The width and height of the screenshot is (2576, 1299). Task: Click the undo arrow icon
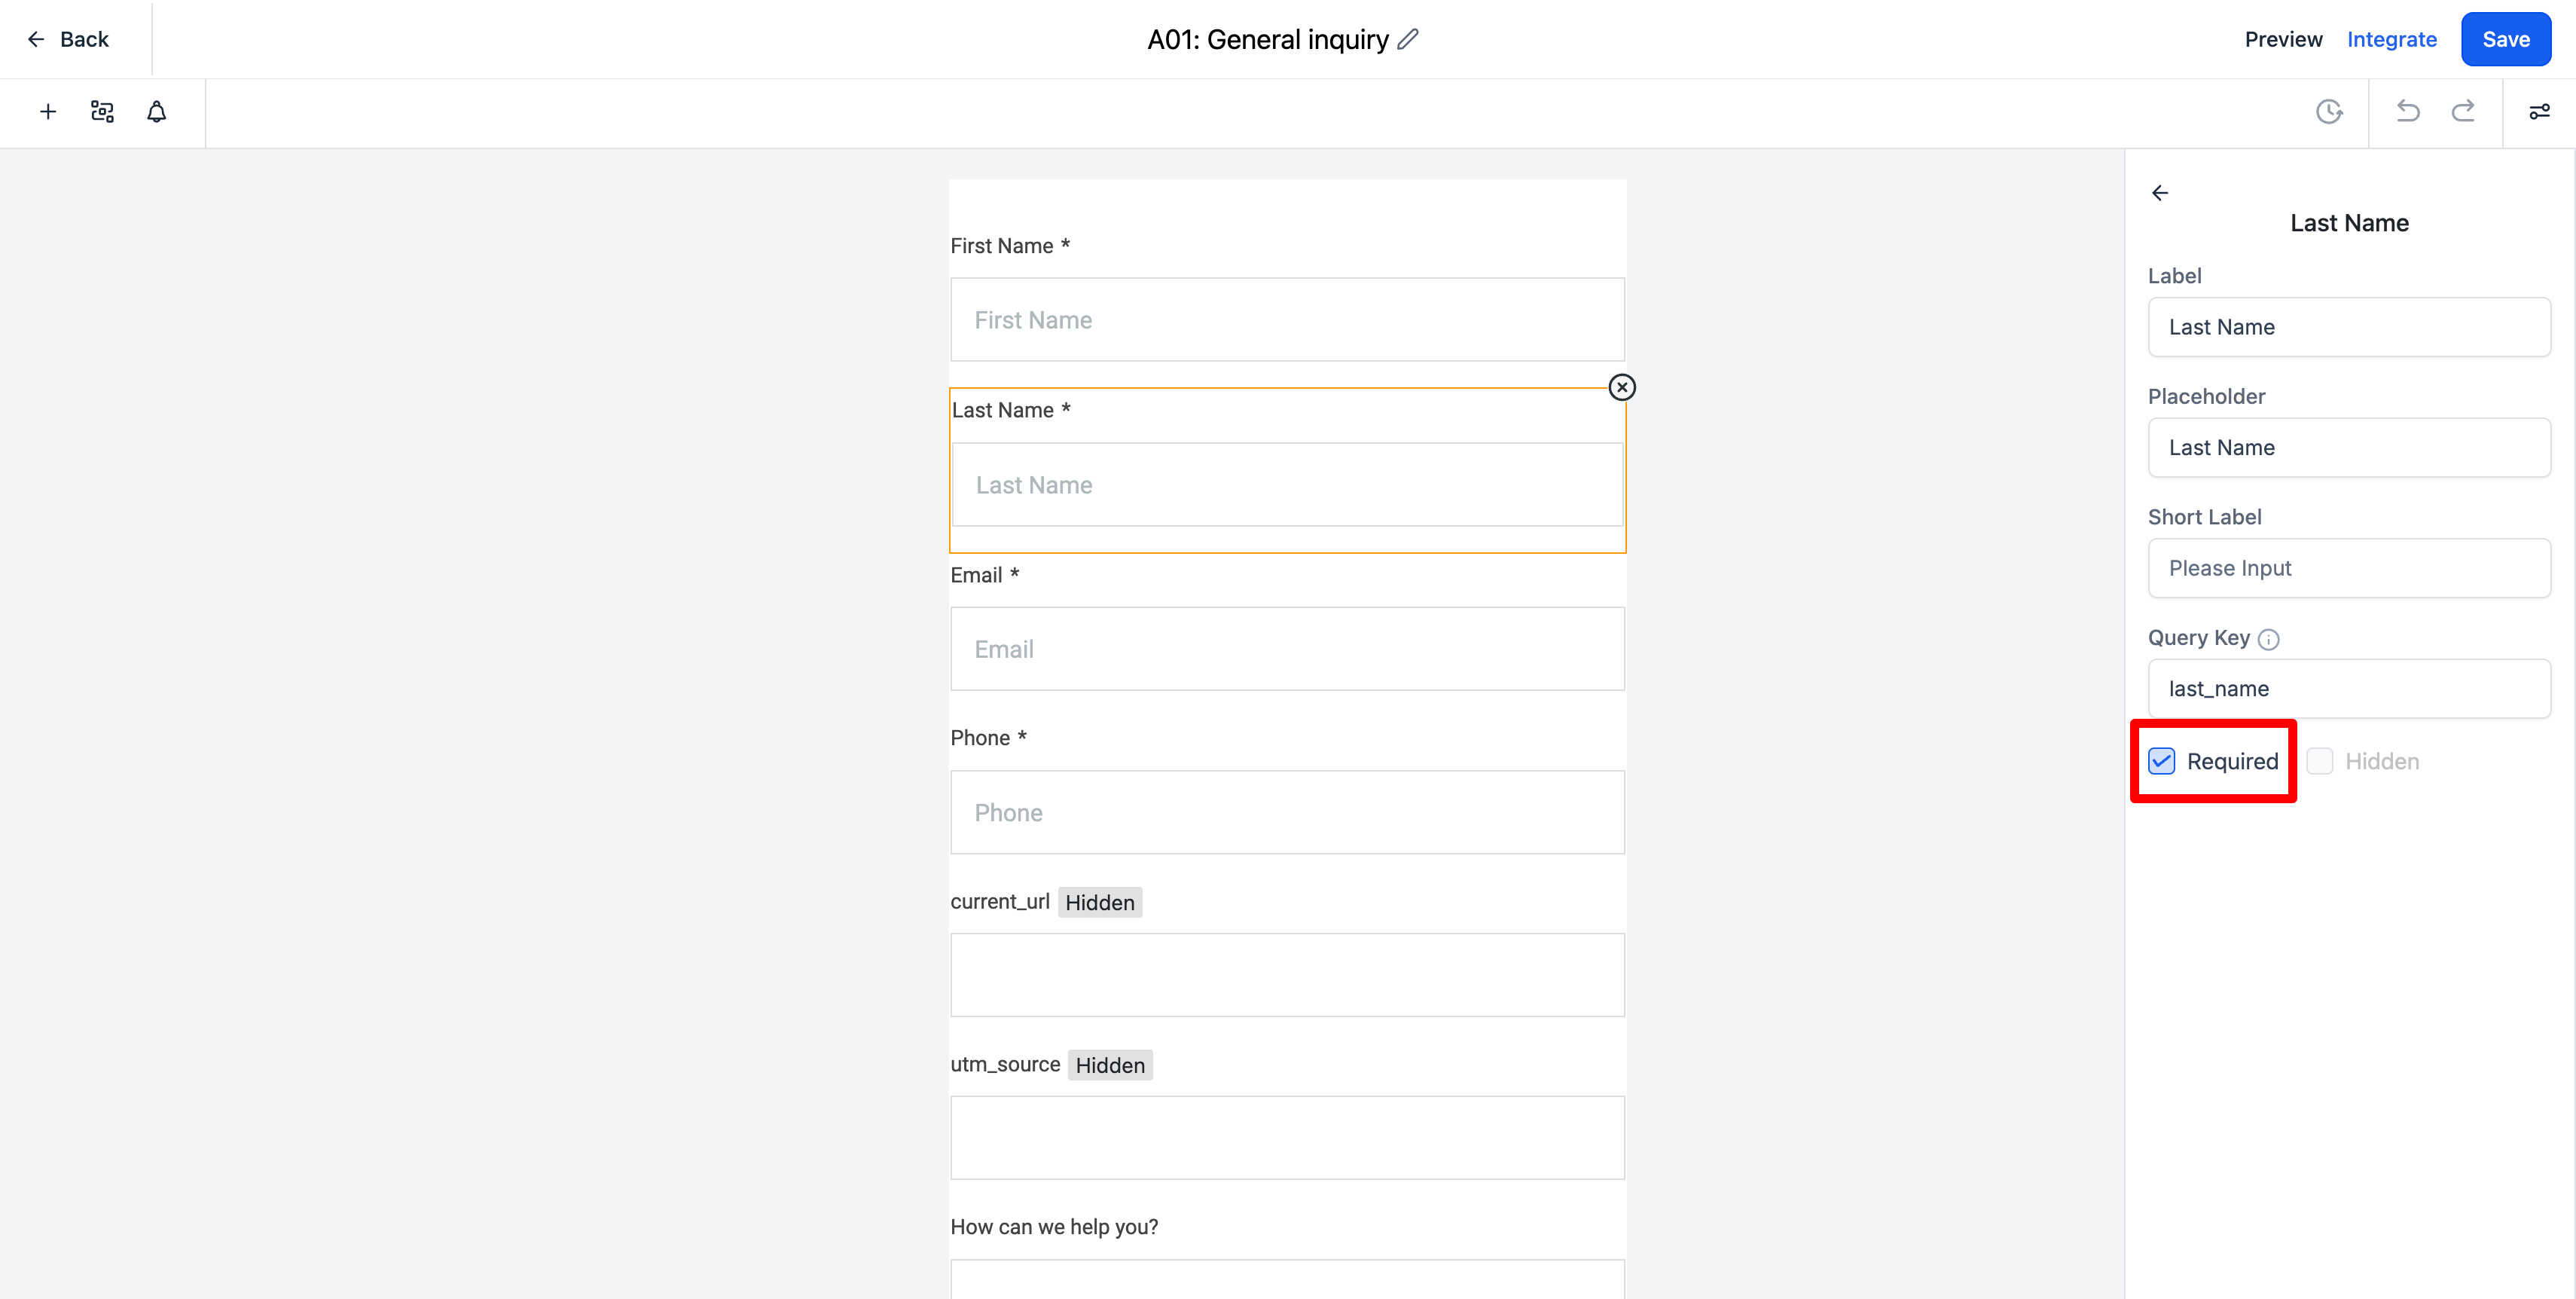point(2408,111)
